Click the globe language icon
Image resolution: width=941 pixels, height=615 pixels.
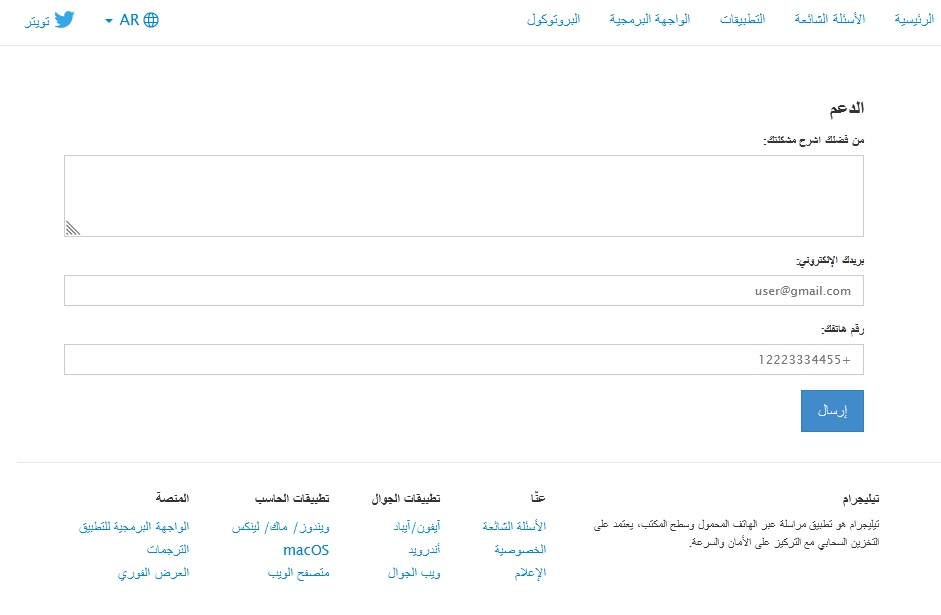pyautogui.click(x=151, y=20)
